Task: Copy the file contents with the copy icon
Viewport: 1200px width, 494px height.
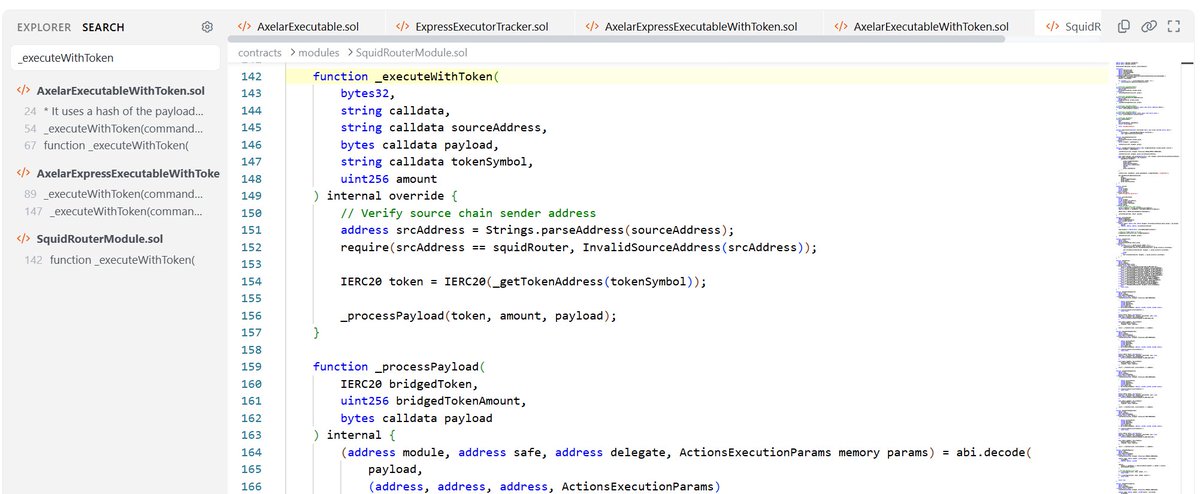Action: click(1125, 27)
